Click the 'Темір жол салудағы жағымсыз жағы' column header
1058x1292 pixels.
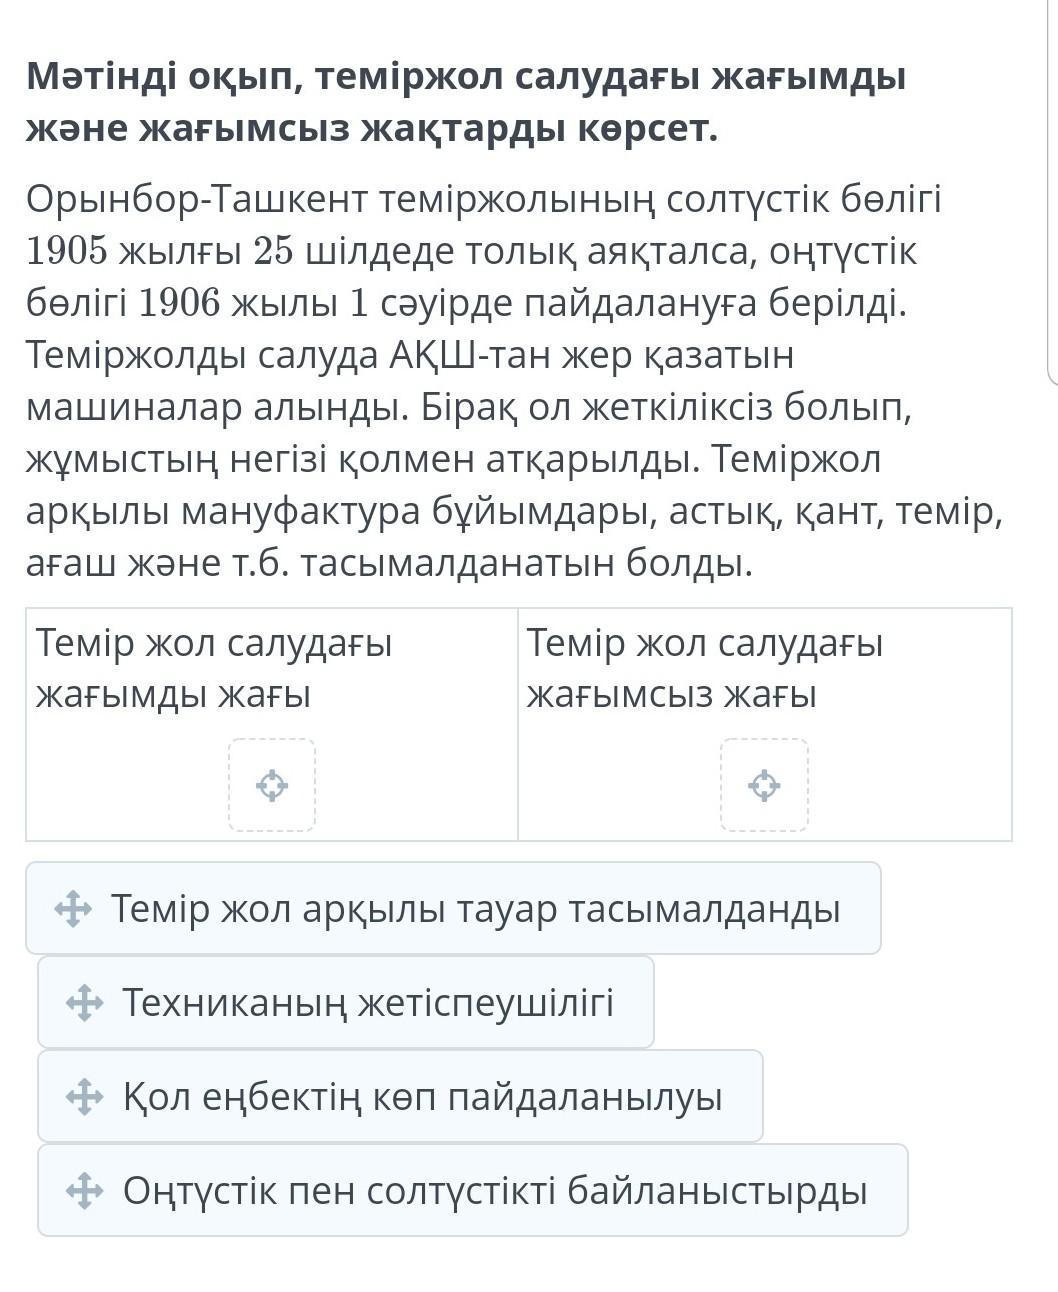[x=705, y=668]
